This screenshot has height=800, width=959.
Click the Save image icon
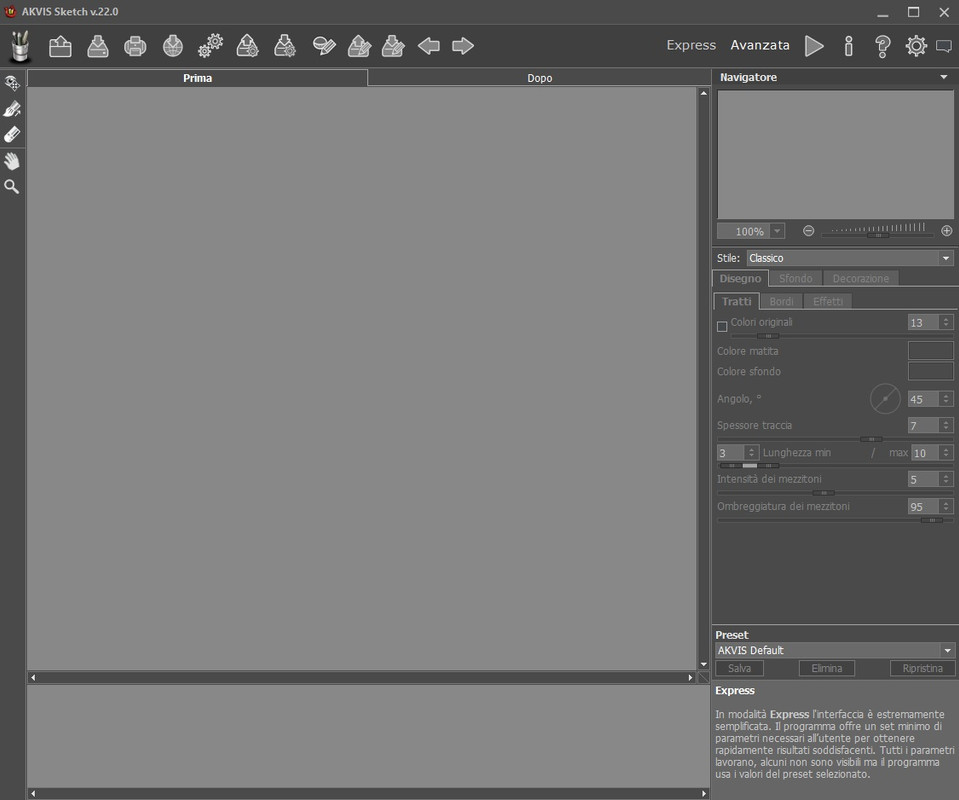coord(98,46)
